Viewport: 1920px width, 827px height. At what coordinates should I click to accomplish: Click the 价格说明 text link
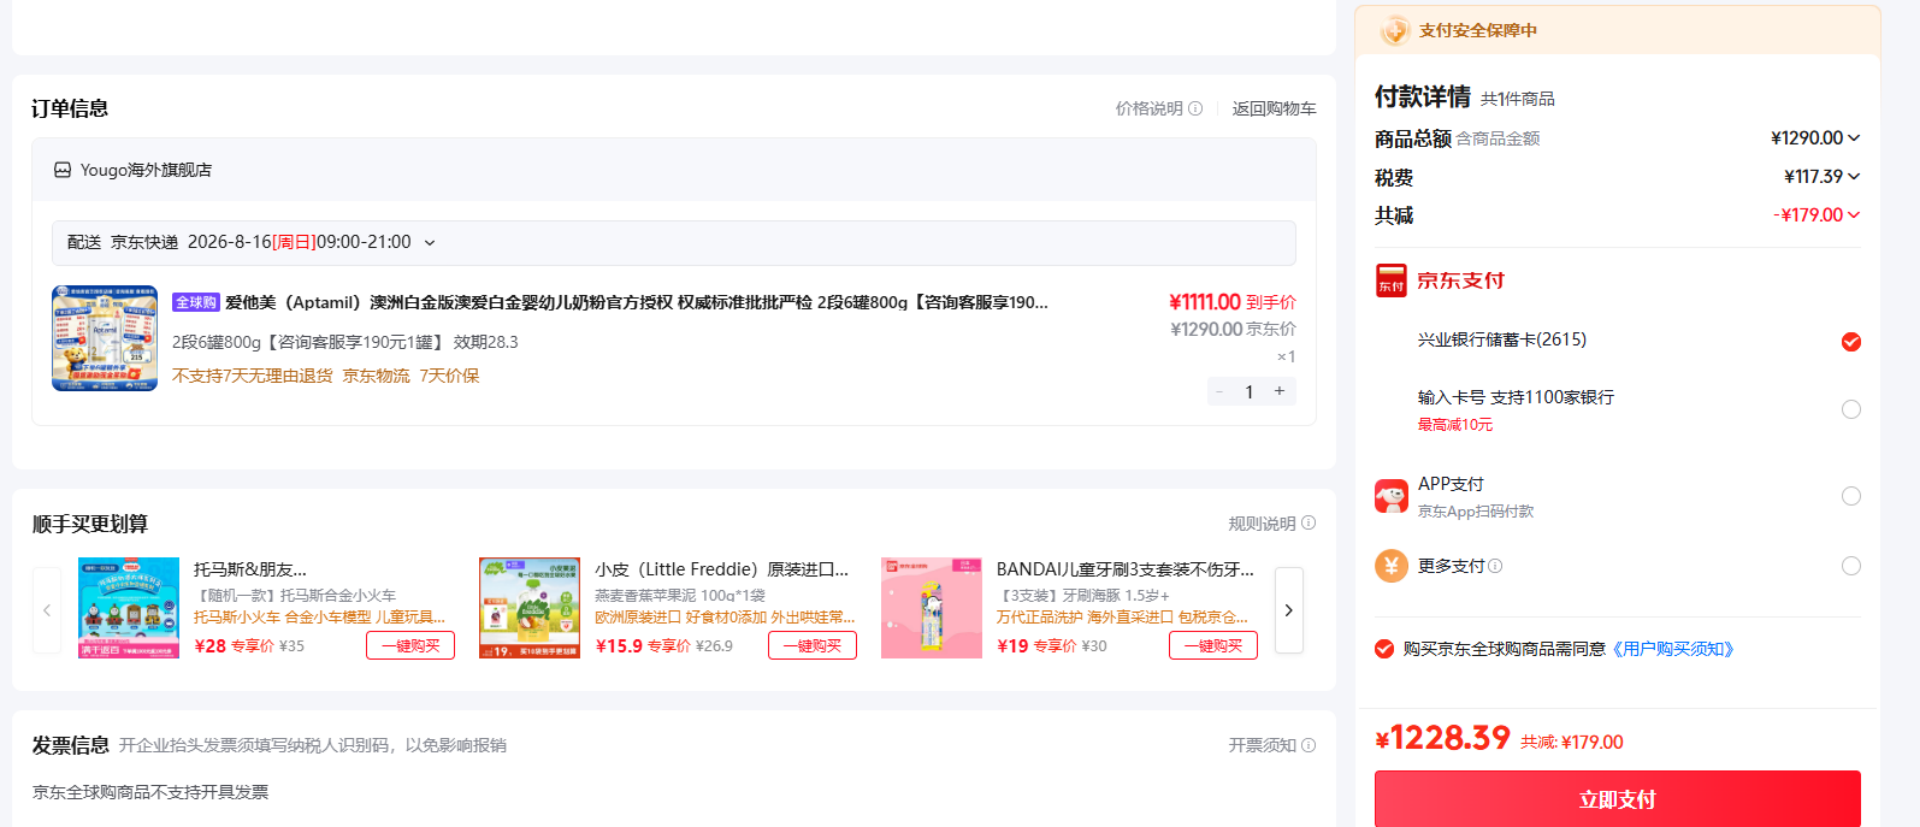pos(1149,109)
